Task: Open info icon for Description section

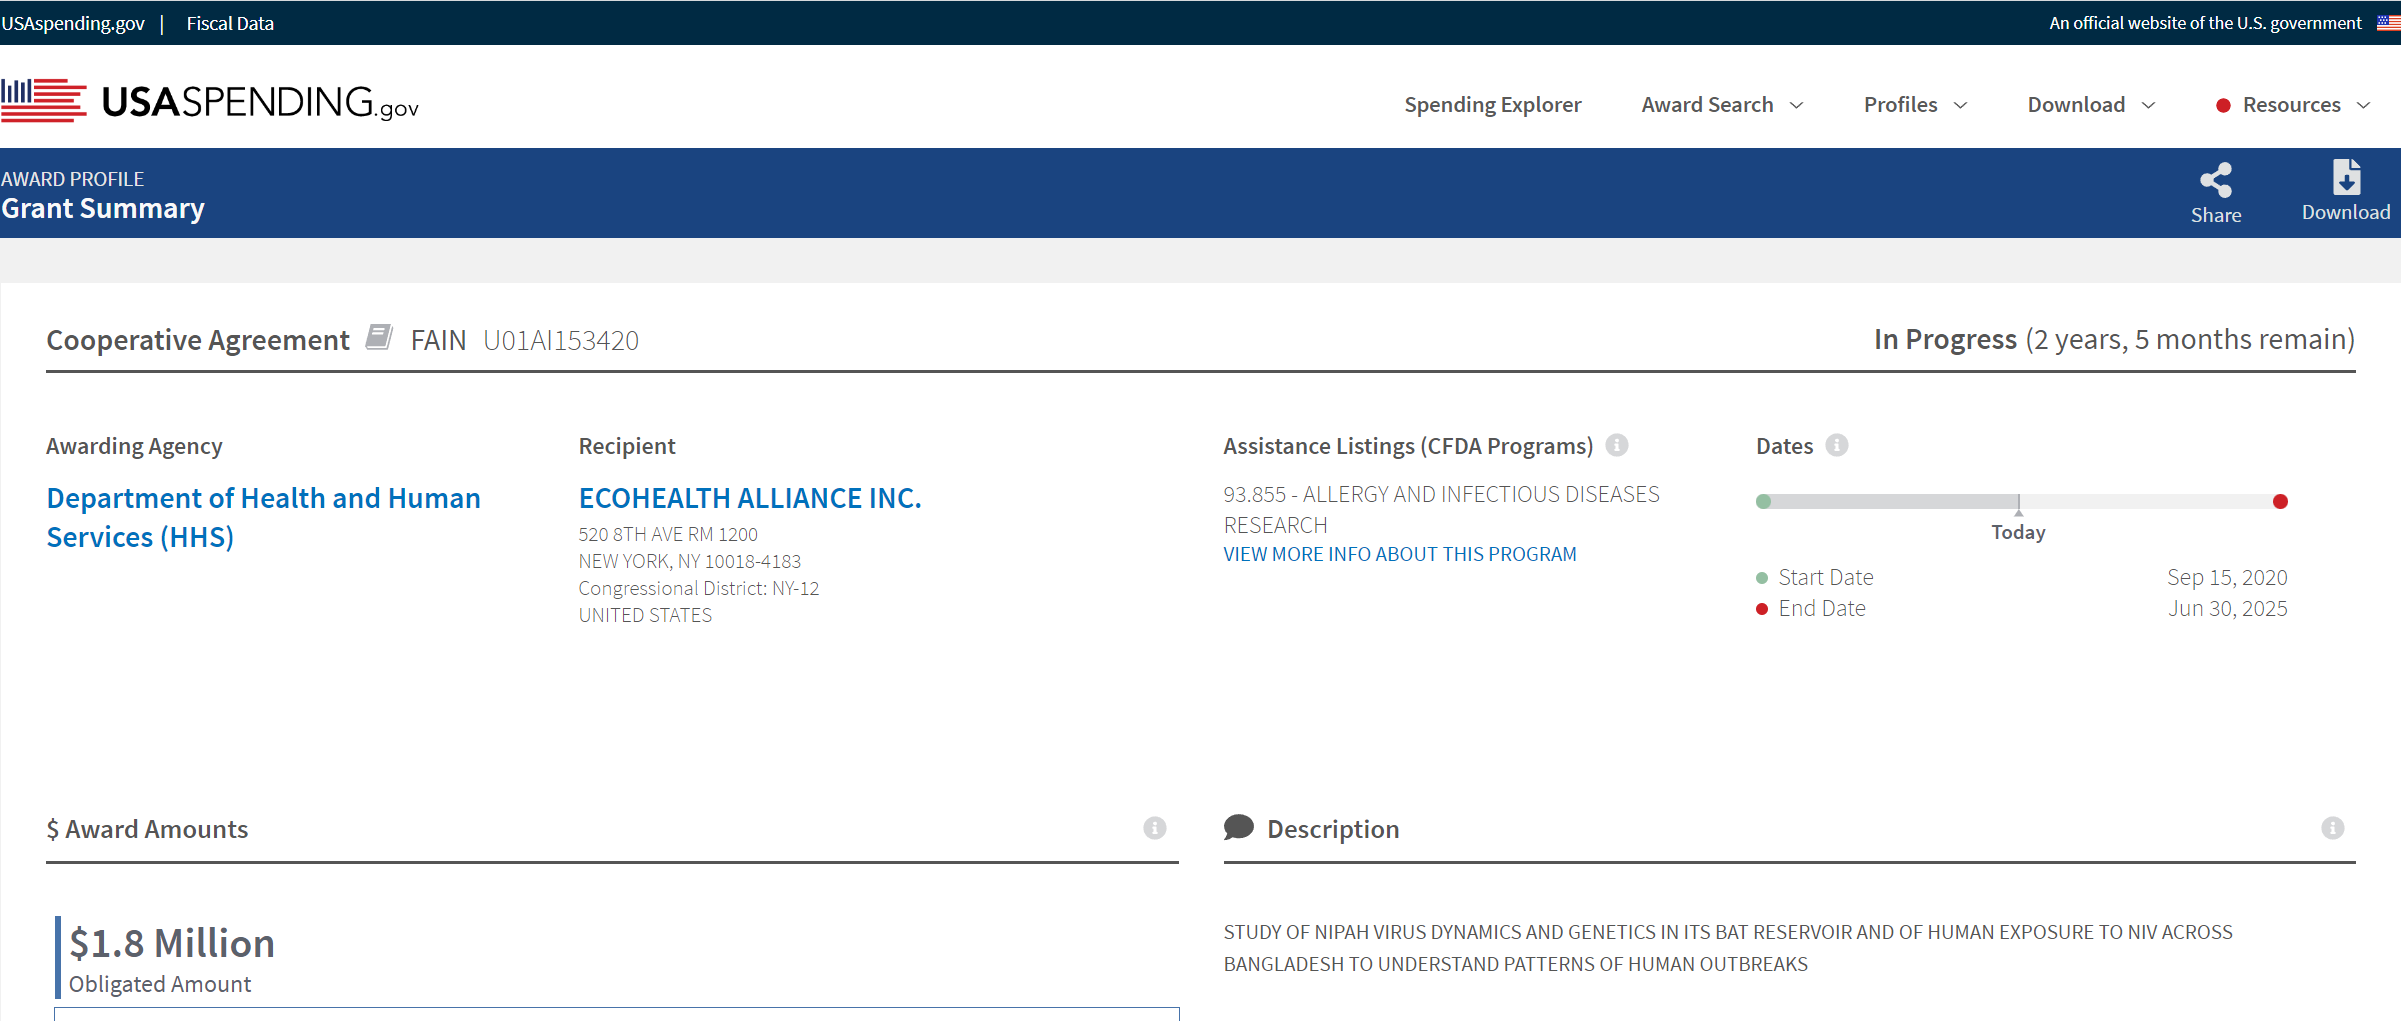Action: pos(2333,828)
